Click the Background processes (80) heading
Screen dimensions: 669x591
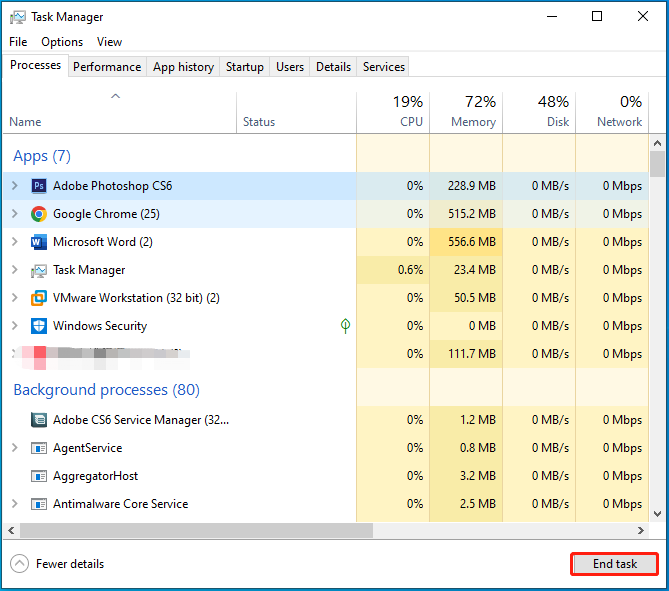coord(107,390)
